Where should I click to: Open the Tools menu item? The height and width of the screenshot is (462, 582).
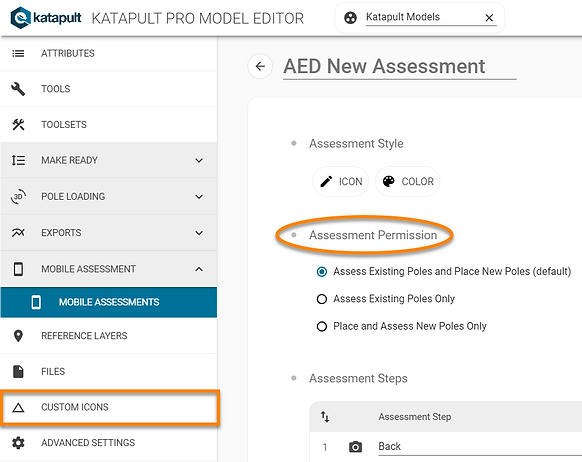click(109, 89)
